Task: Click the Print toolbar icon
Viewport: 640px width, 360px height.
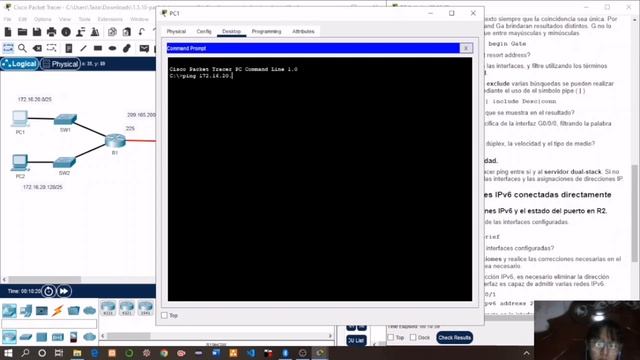Action: [51, 32]
